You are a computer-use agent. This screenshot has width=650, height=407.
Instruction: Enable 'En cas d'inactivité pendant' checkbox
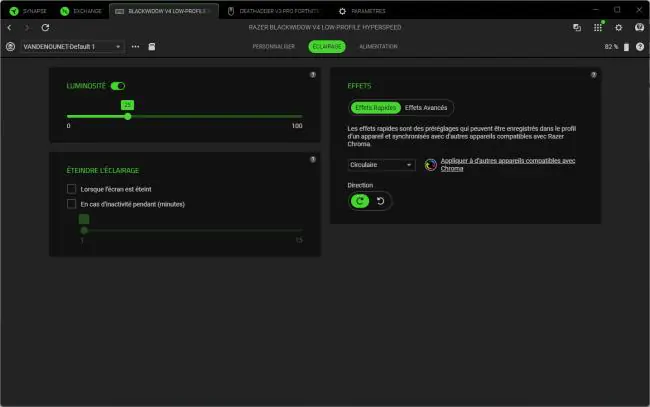pyautogui.click(x=71, y=204)
